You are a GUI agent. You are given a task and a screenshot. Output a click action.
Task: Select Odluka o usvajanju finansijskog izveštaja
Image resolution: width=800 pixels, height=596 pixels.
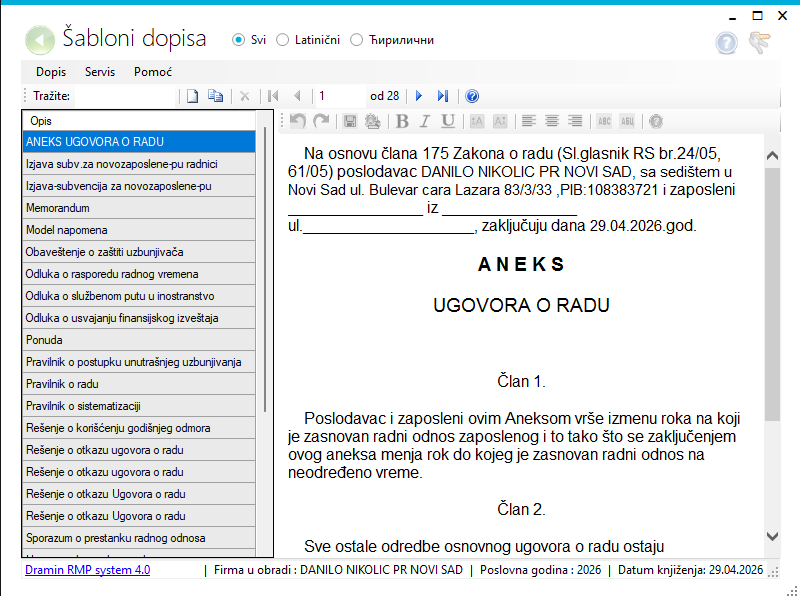point(139,318)
